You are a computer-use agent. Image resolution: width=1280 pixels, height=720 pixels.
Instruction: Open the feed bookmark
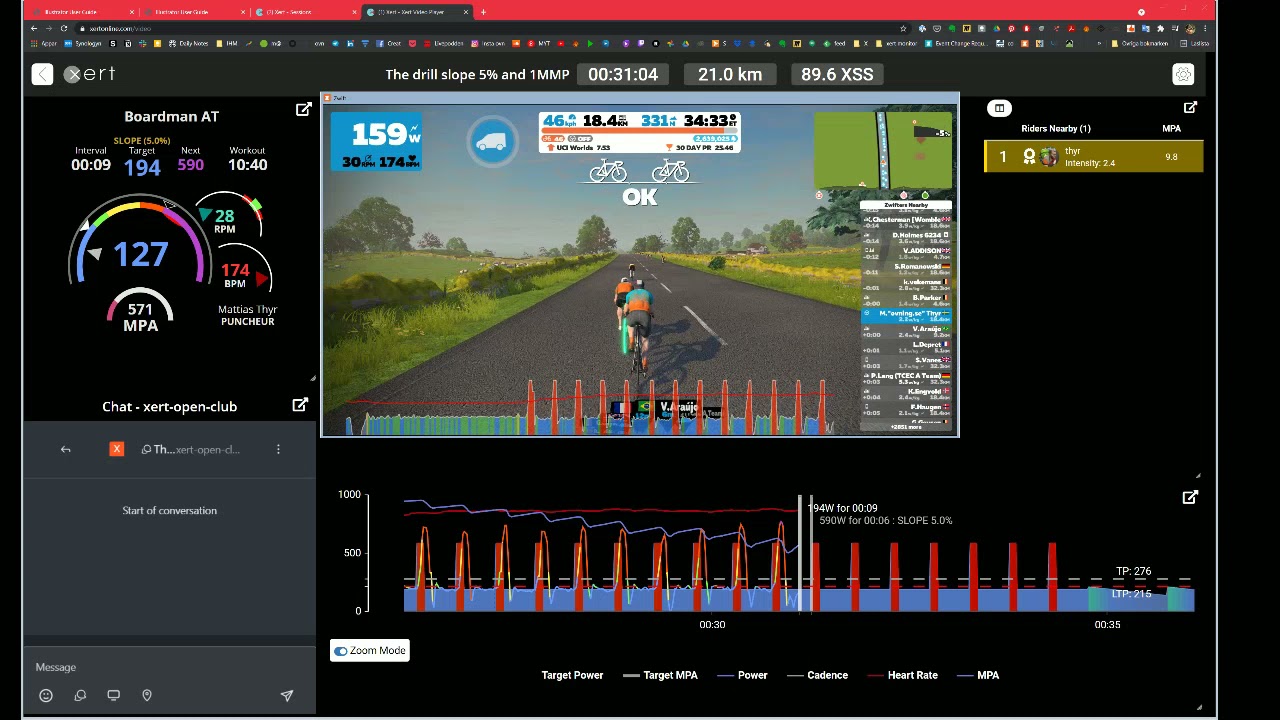click(834, 44)
